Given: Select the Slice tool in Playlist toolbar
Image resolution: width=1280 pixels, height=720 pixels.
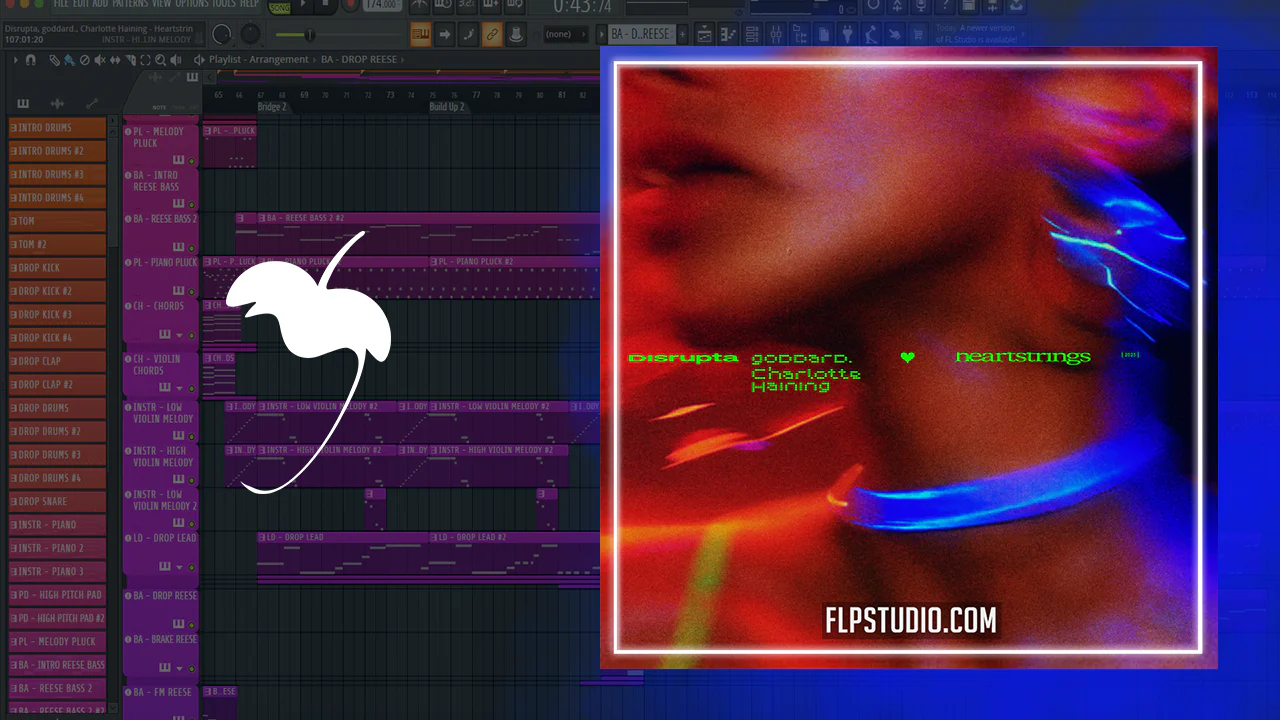Looking at the screenshot, I should click(x=133, y=60).
